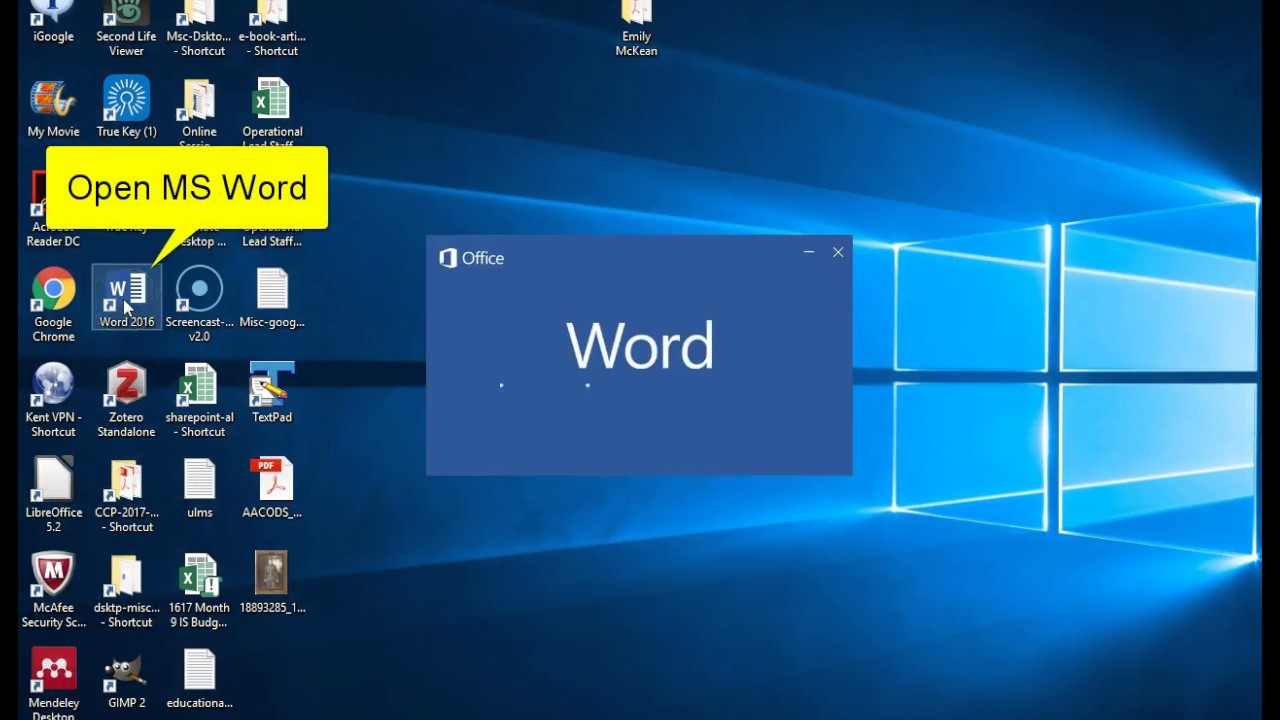
Task: Open the McAfee Security Scan icon
Action: tap(53, 590)
